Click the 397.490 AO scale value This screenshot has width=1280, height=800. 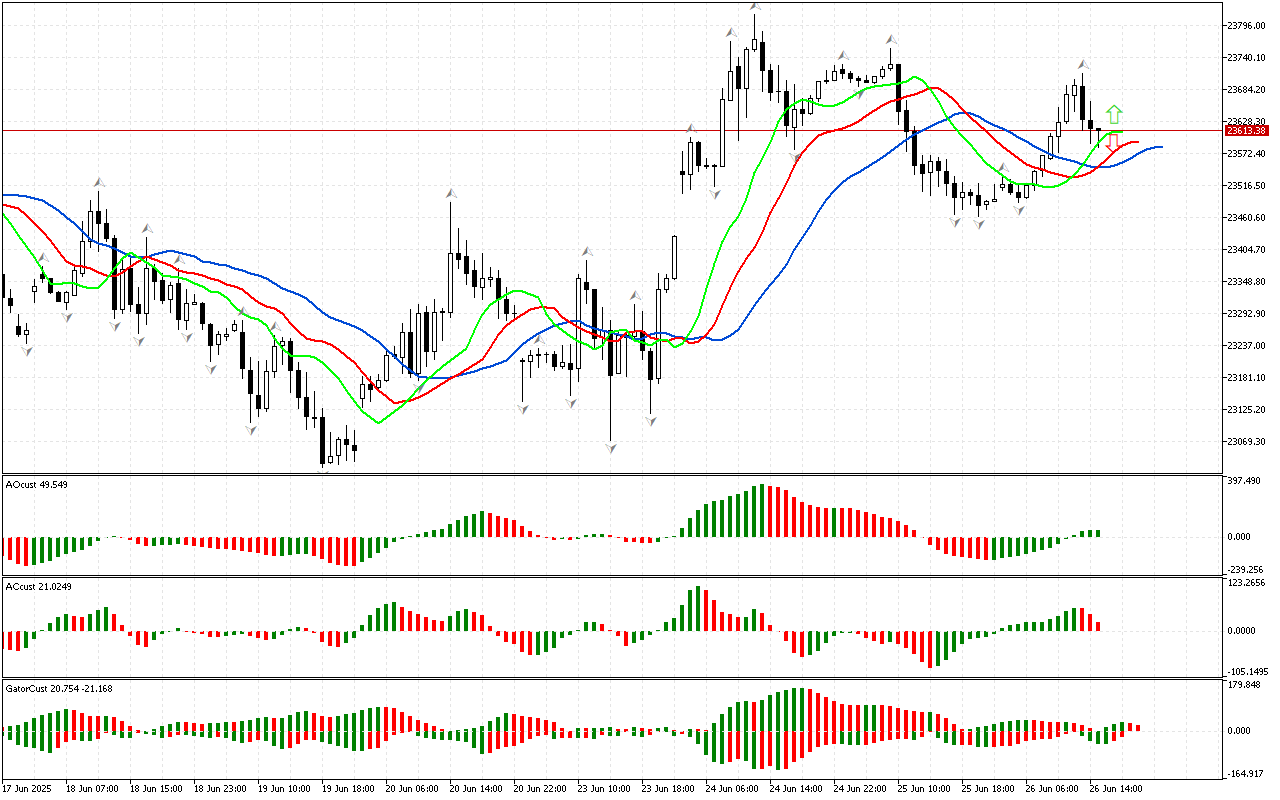[1244, 481]
